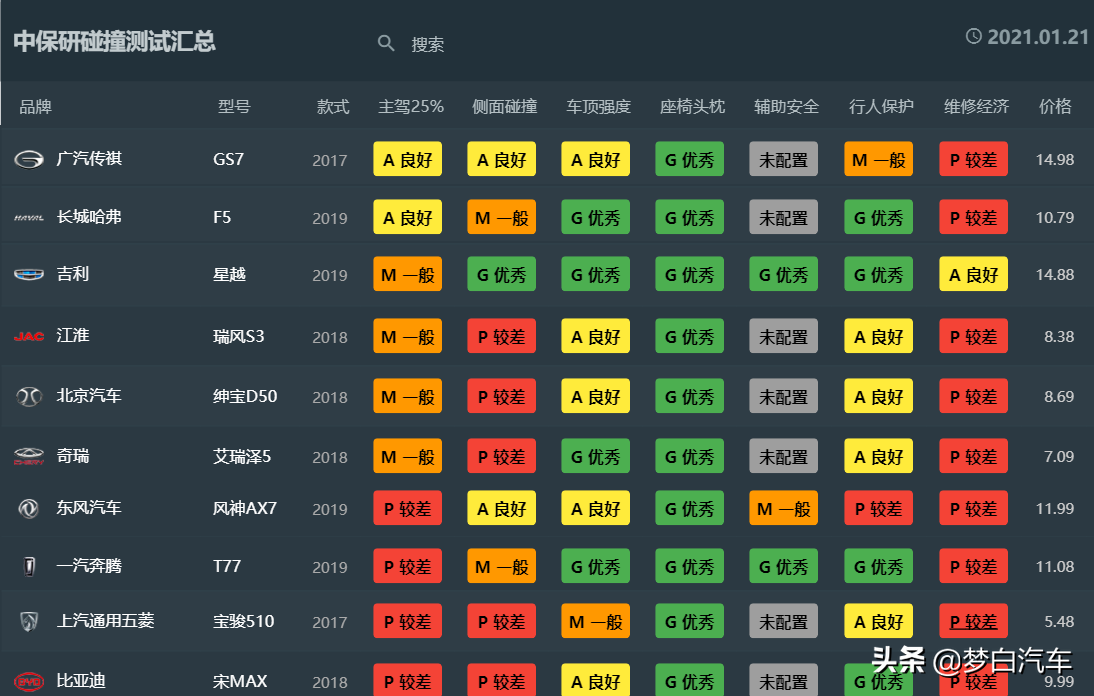
Task: Click the 主驾25% column header
Action: (x=410, y=107)
